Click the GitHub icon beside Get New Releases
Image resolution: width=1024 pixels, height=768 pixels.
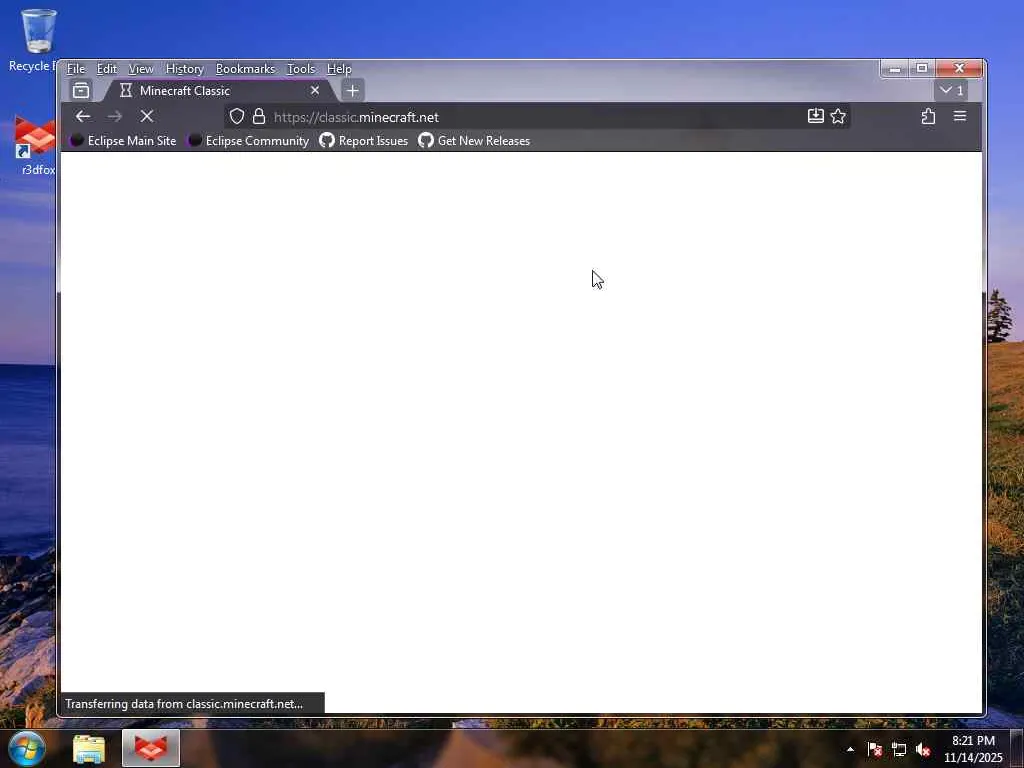(426, 140)
